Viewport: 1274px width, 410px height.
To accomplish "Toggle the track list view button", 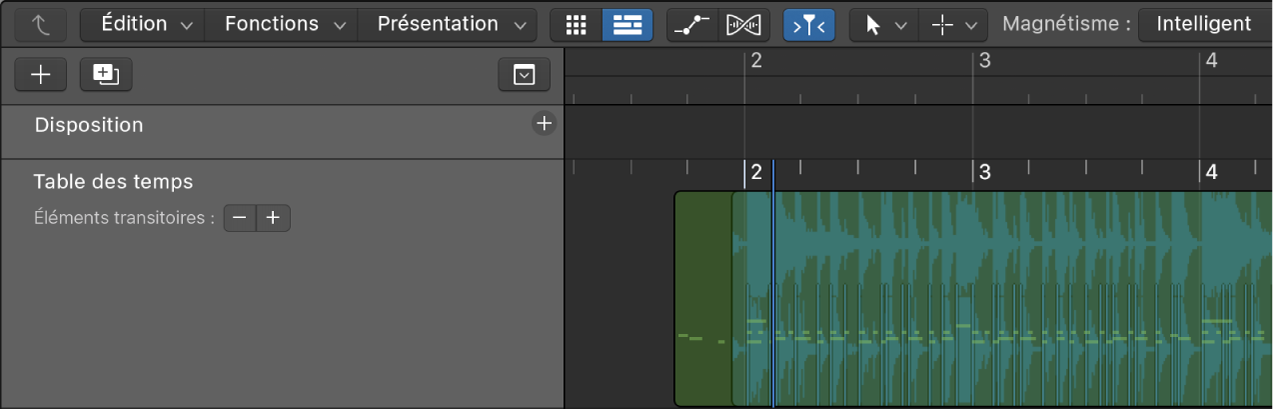I will pos(627,25).
